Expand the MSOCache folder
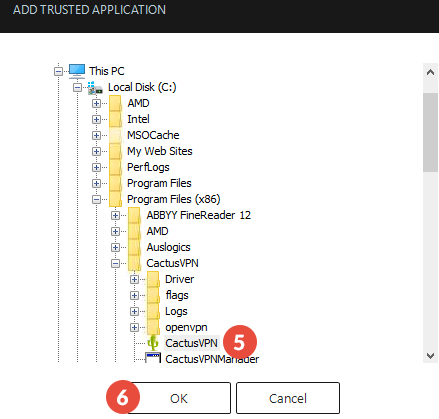The height and width of the screenshot is (419, 439). click(x=96, y=135)
